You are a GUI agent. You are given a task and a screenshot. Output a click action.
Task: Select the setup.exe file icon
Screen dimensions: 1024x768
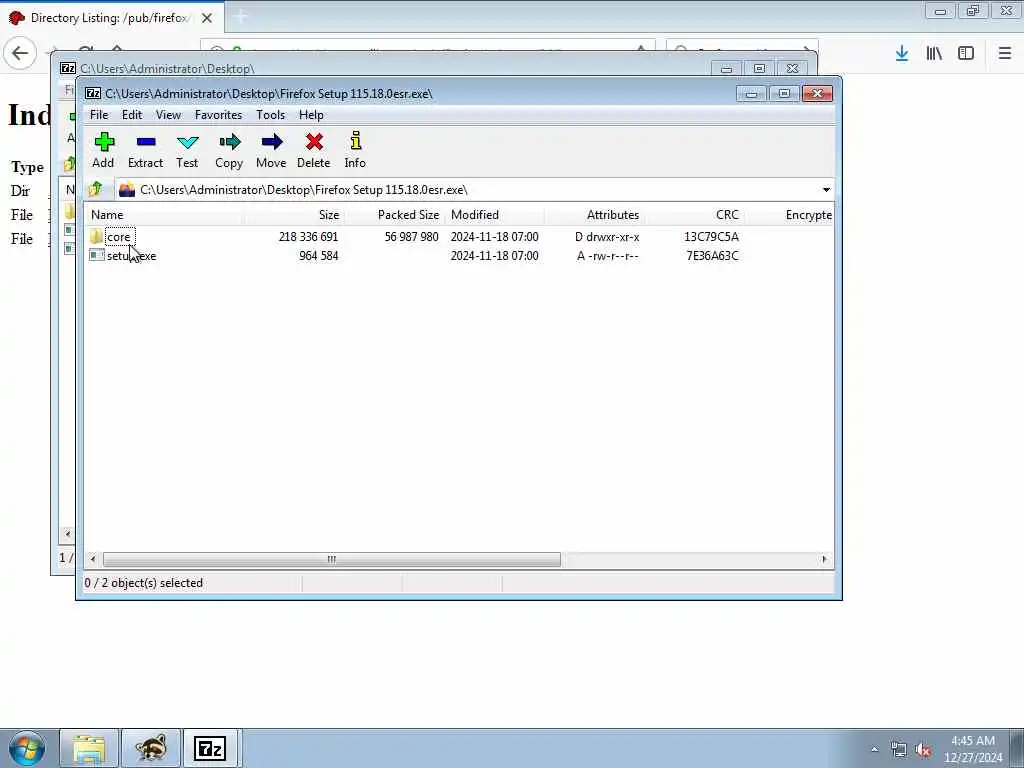96,255
